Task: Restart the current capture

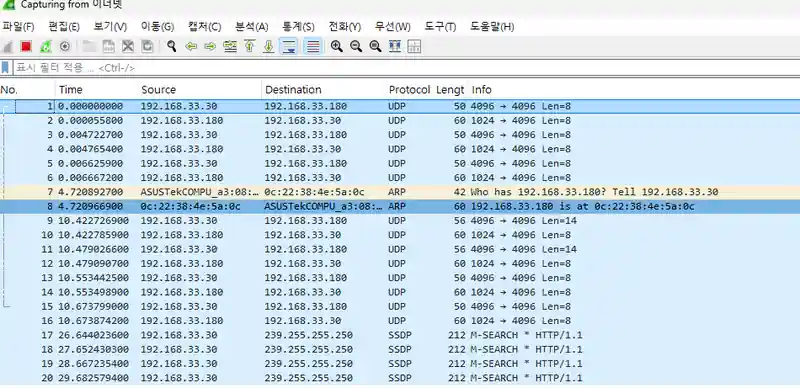Action: coord(45,46)
